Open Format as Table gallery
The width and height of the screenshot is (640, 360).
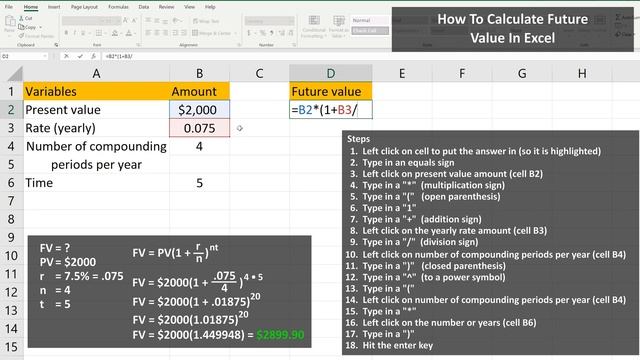pos(338,26)
